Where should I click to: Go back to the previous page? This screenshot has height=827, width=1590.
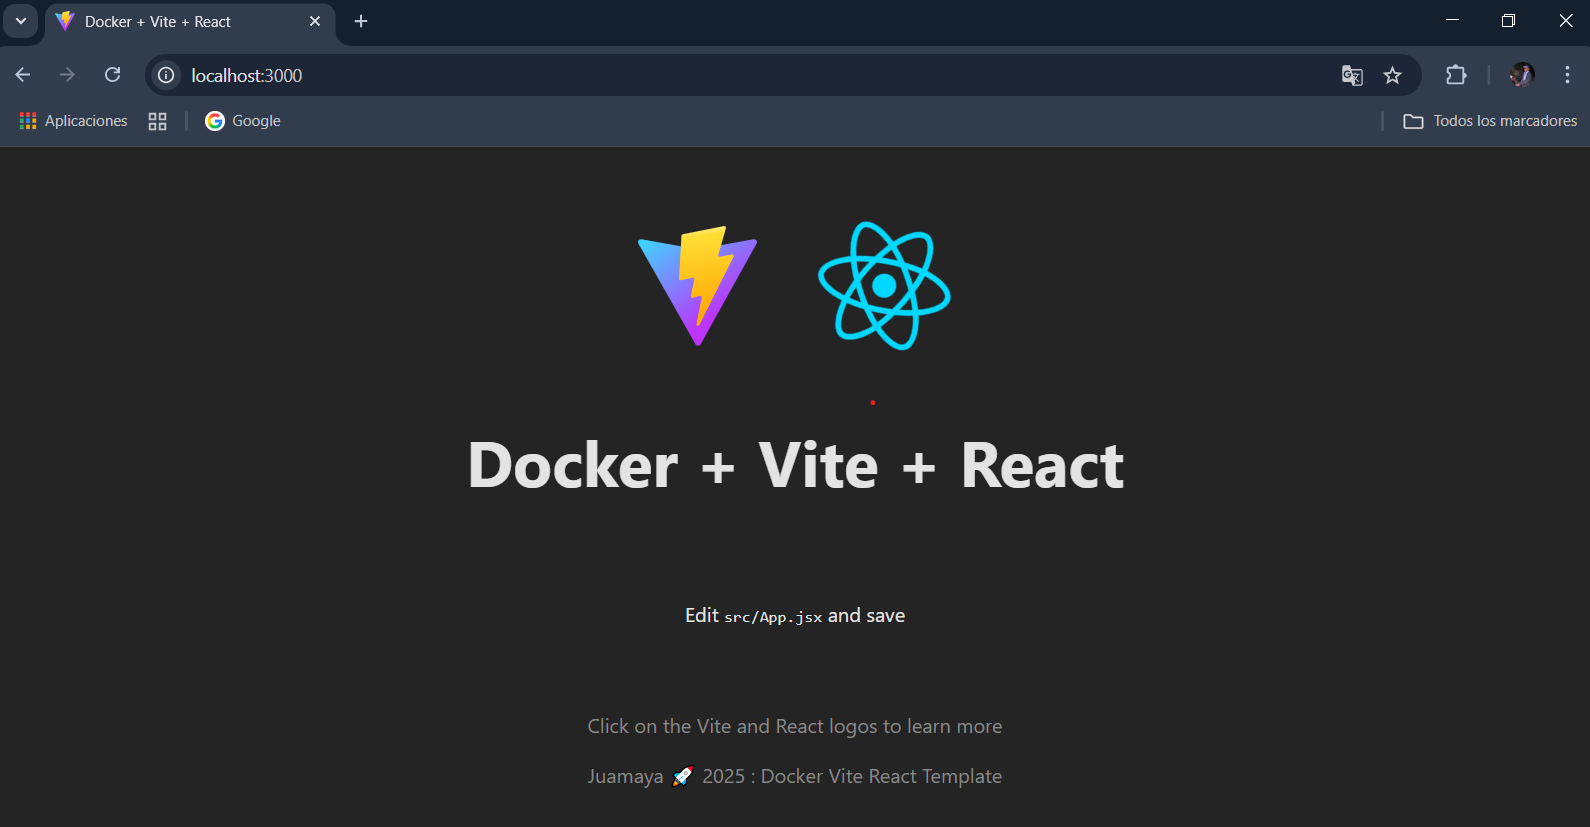(x=23, y=75)
